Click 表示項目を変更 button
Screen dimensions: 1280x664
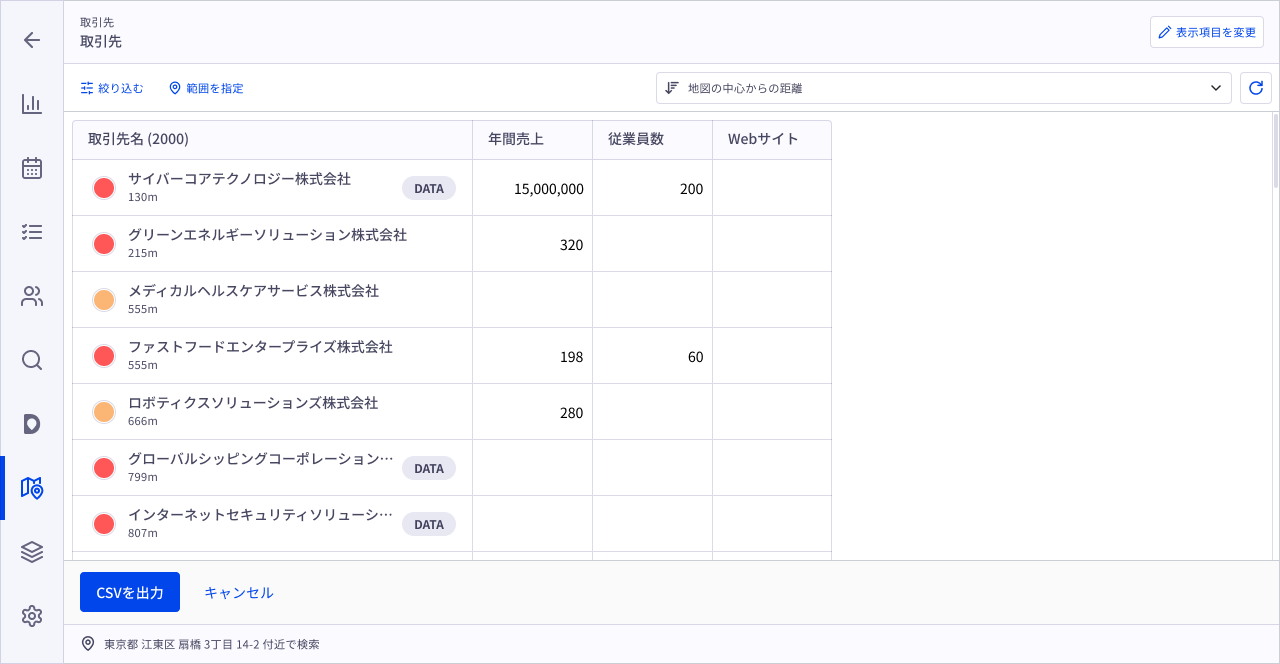(x=1206, y=32)
